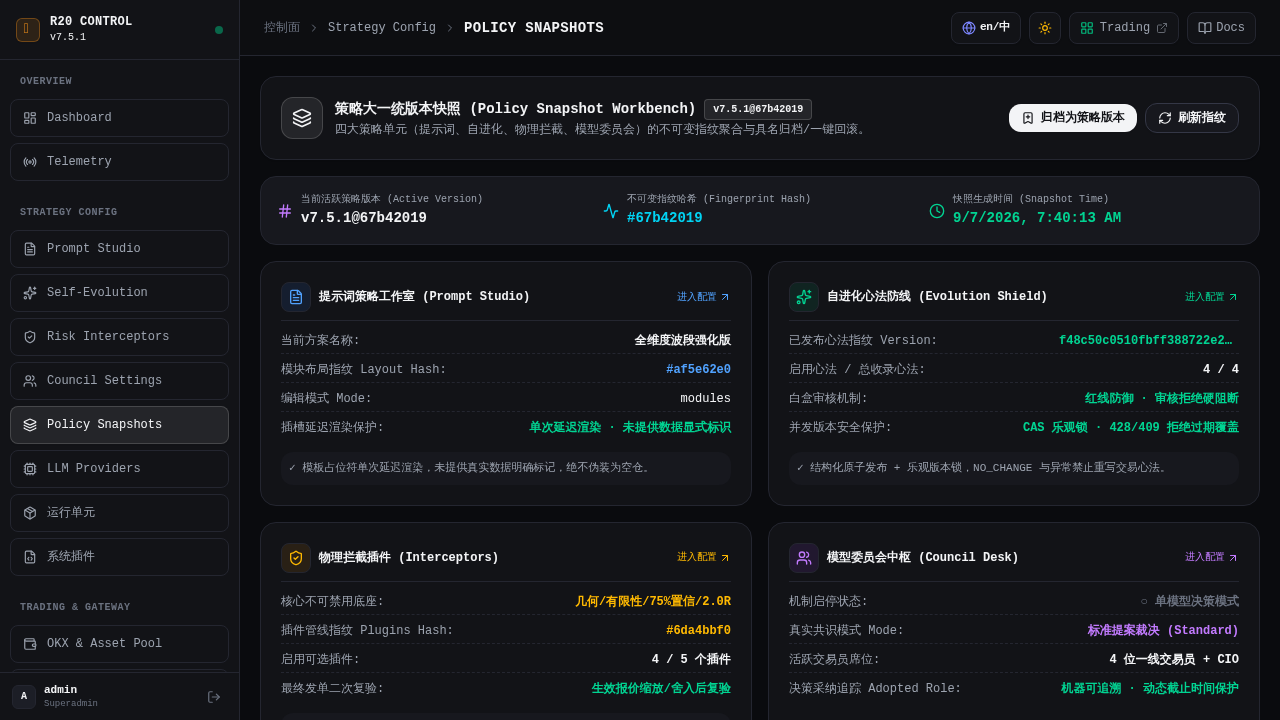Click the f48c50c0510fbff388722e2 version fingerprint
The width and height of the screenshot is (1280, 720).
(x=1148, y=341)
